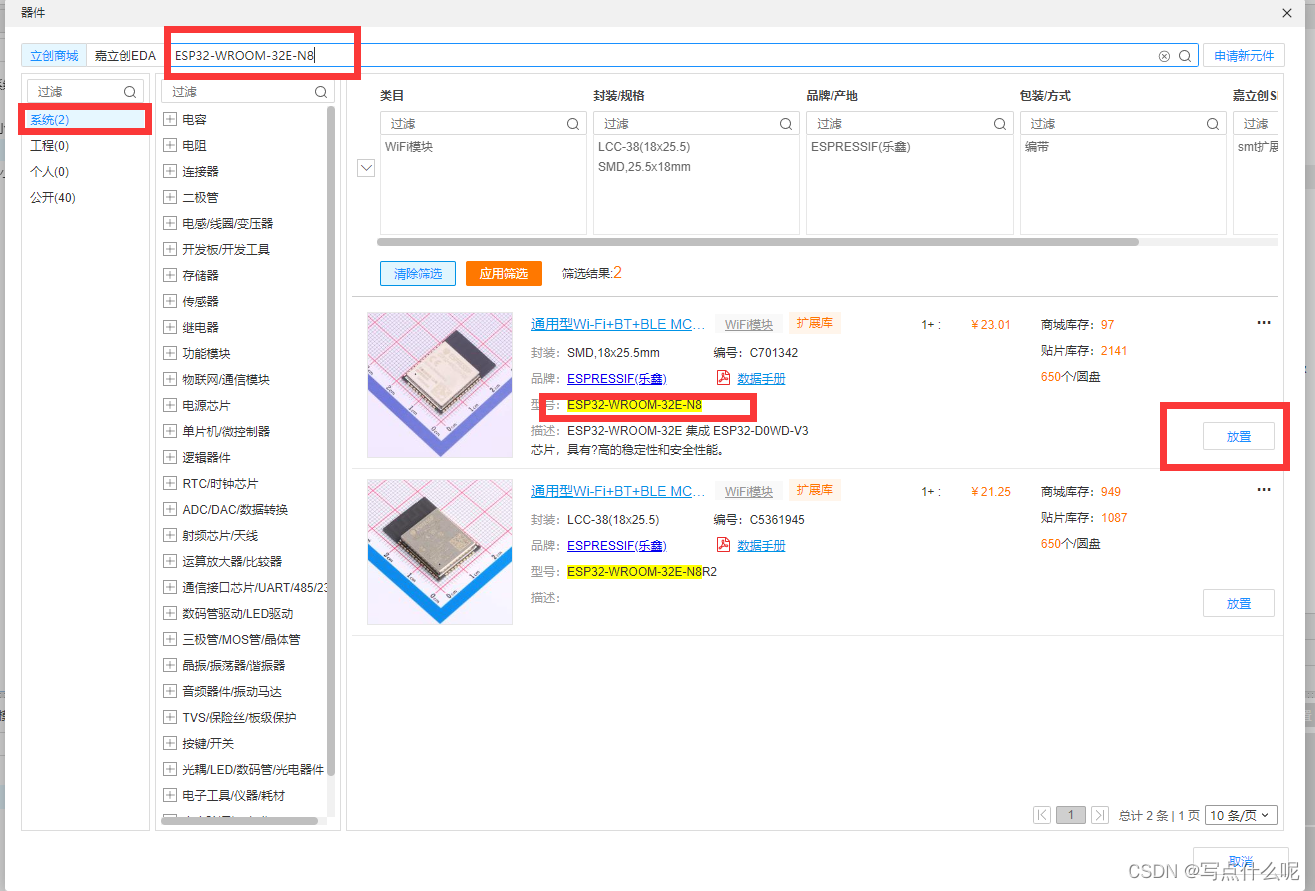This screenshot has width=1315, height=891.
Task: Expand the 电阻 category
Action: point(169,145)
